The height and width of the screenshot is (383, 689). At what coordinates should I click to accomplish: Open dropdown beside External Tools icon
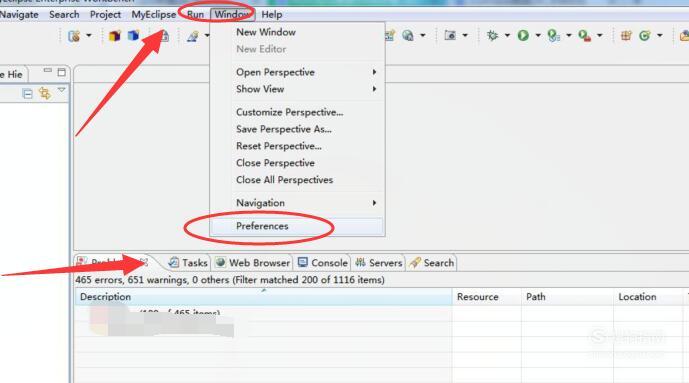pyautogui.click(x=599, y=36)
